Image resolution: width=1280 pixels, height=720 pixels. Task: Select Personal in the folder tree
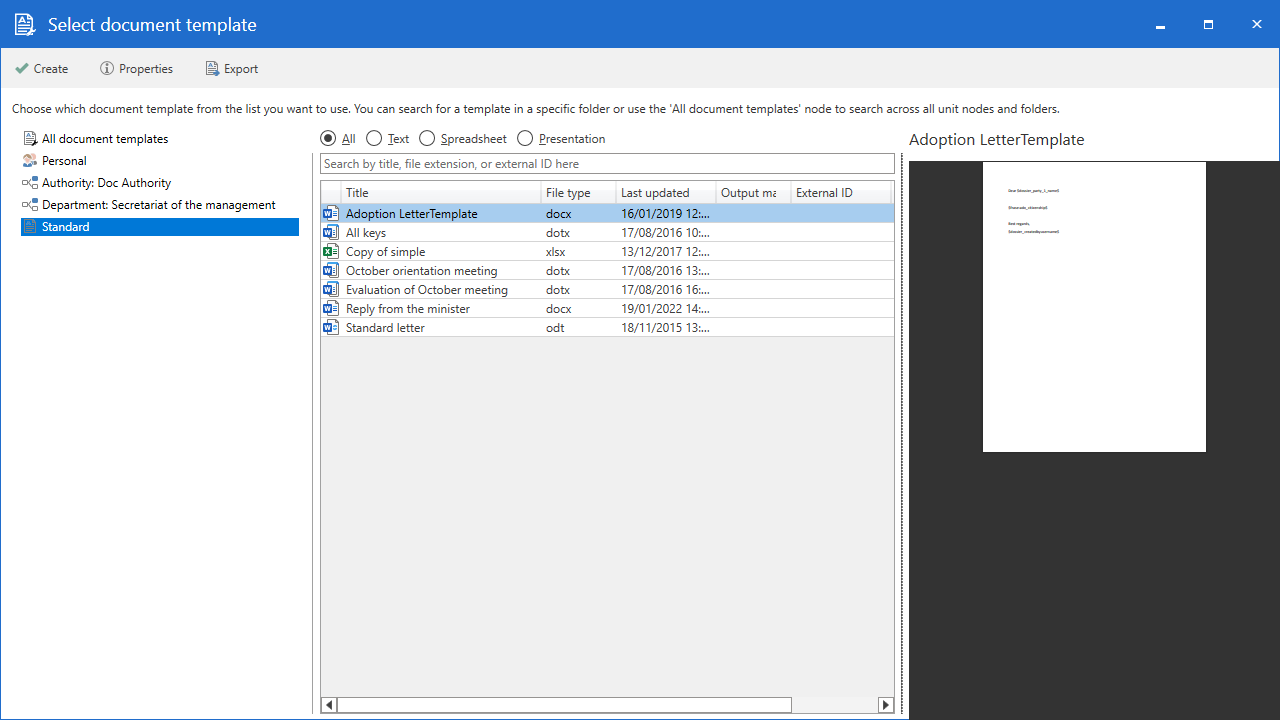point(64,161)
